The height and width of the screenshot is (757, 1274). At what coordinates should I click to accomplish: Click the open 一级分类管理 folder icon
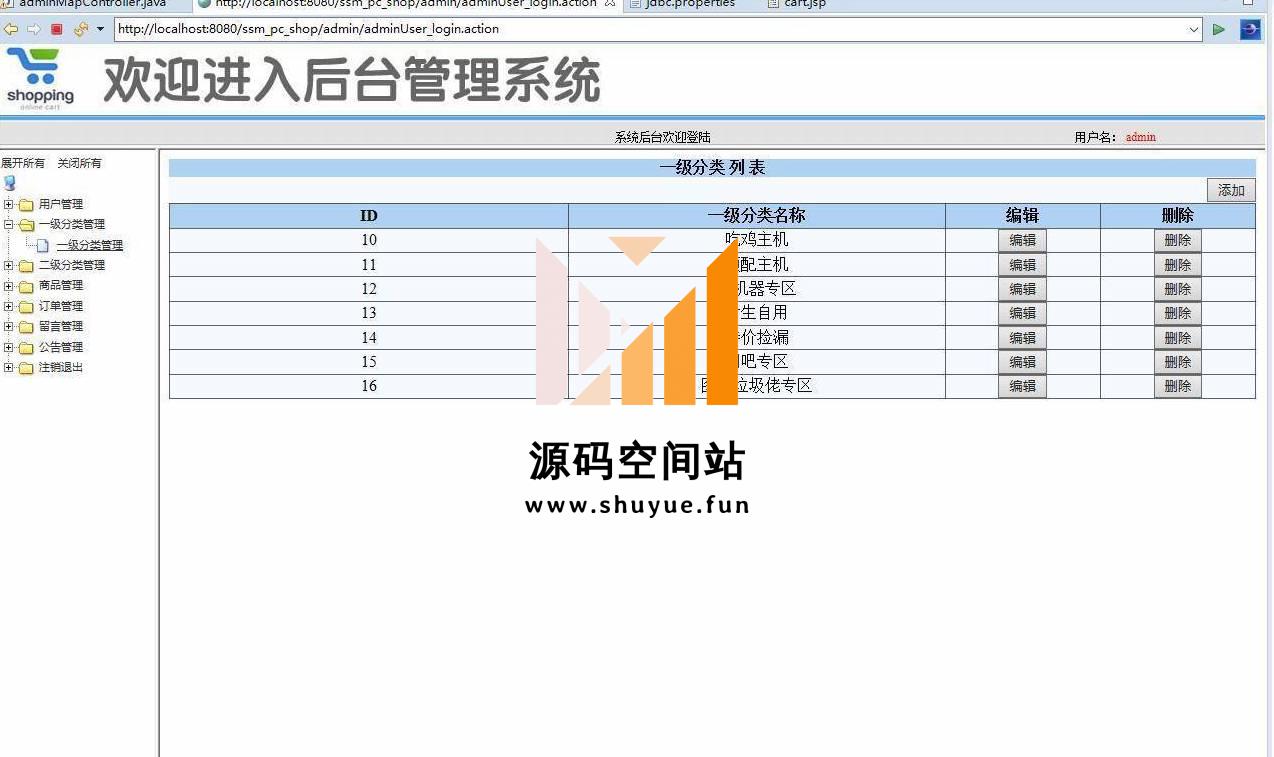click(26, 224)
